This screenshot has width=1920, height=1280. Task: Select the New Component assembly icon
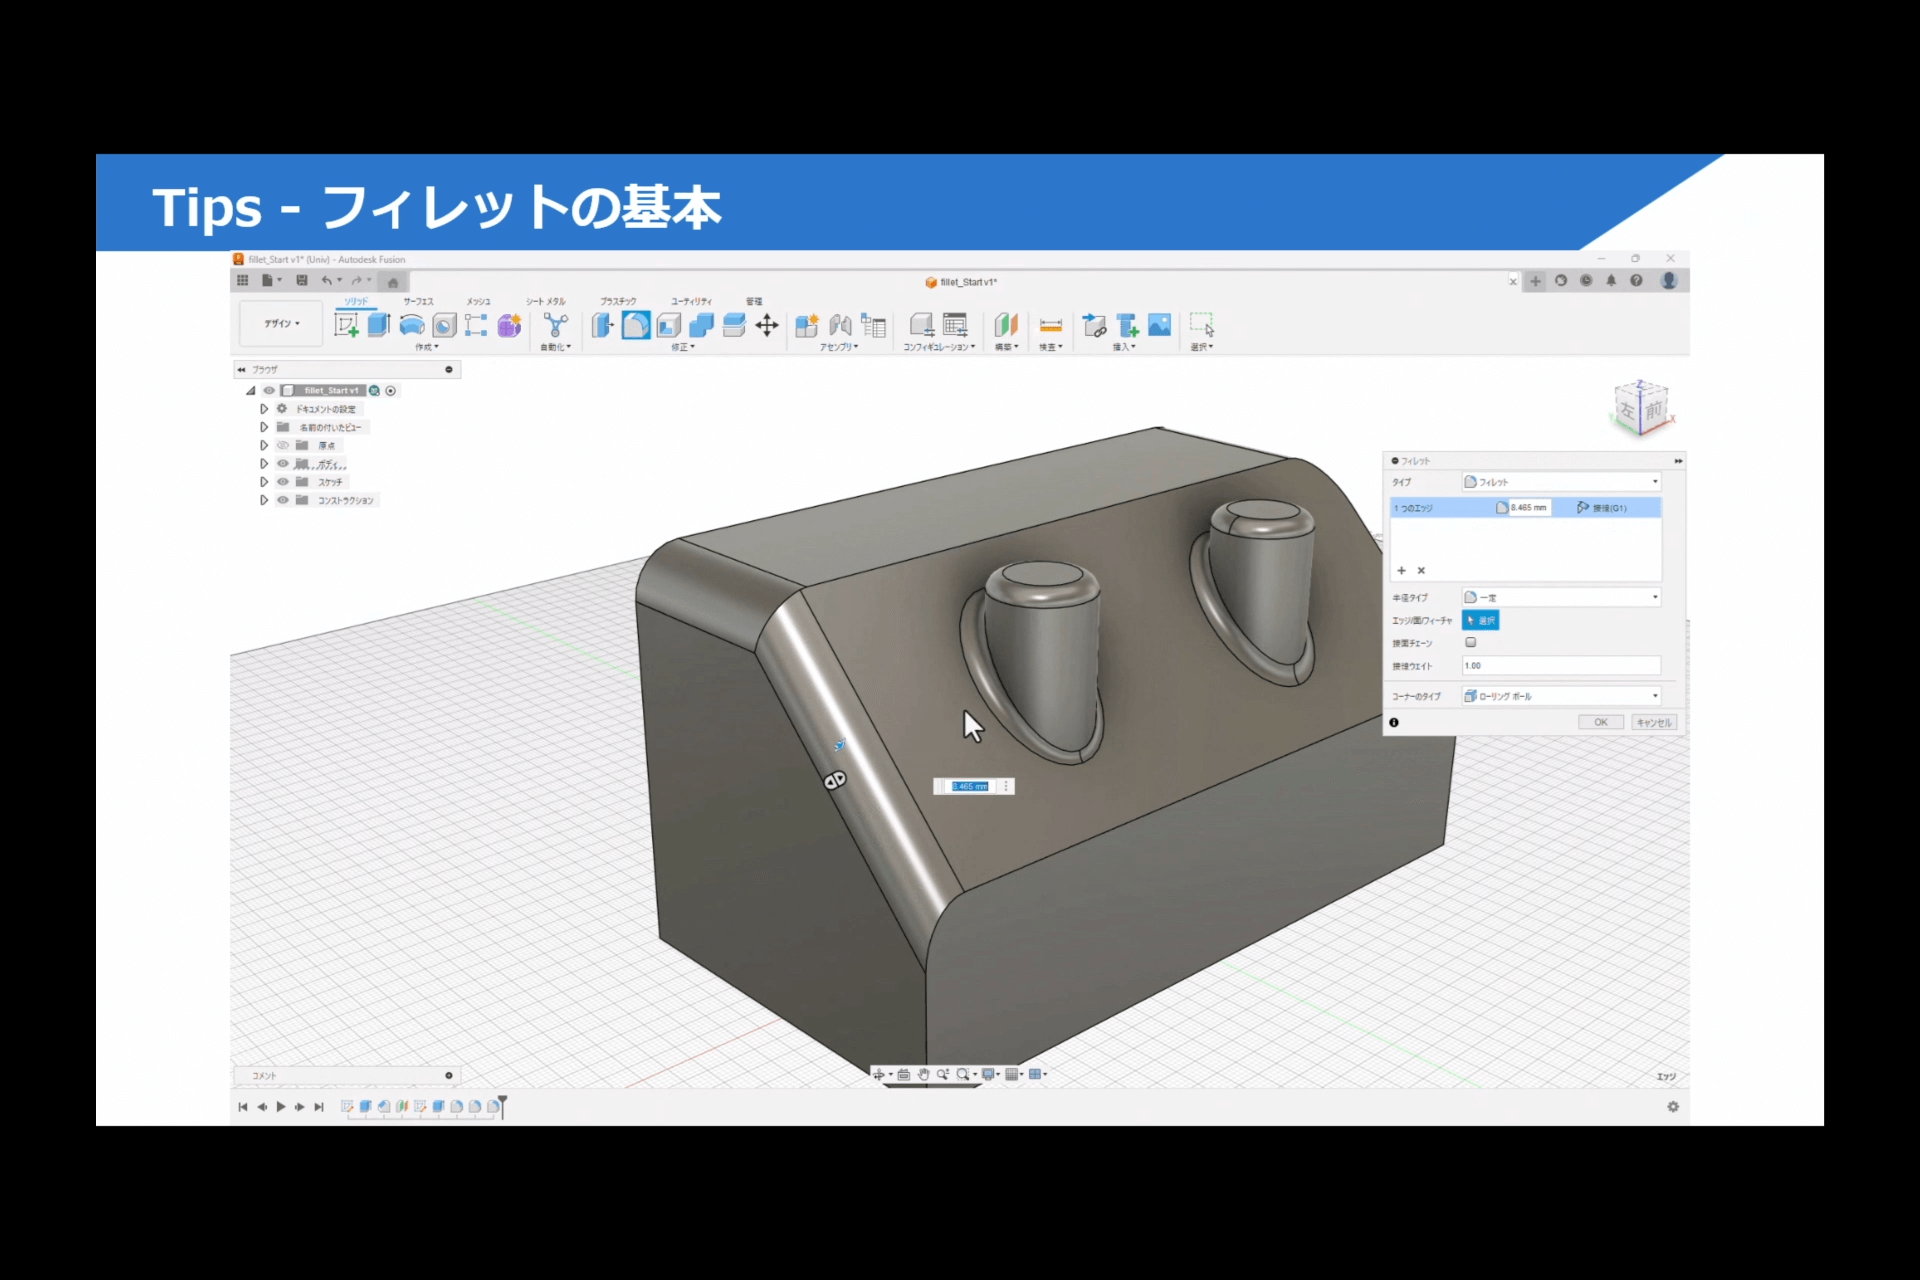pos(807,325)
